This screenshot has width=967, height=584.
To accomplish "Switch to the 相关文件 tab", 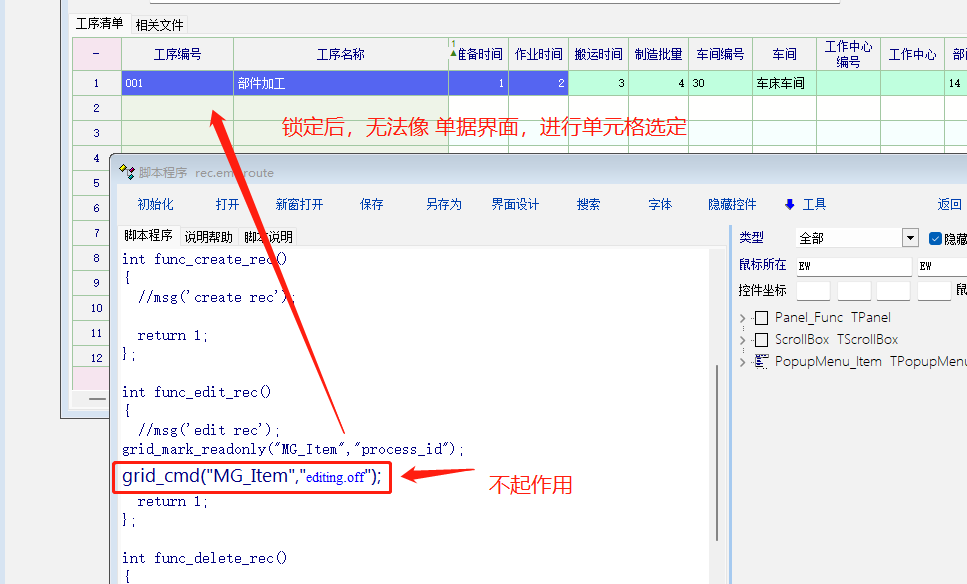I will click(159, 24).
